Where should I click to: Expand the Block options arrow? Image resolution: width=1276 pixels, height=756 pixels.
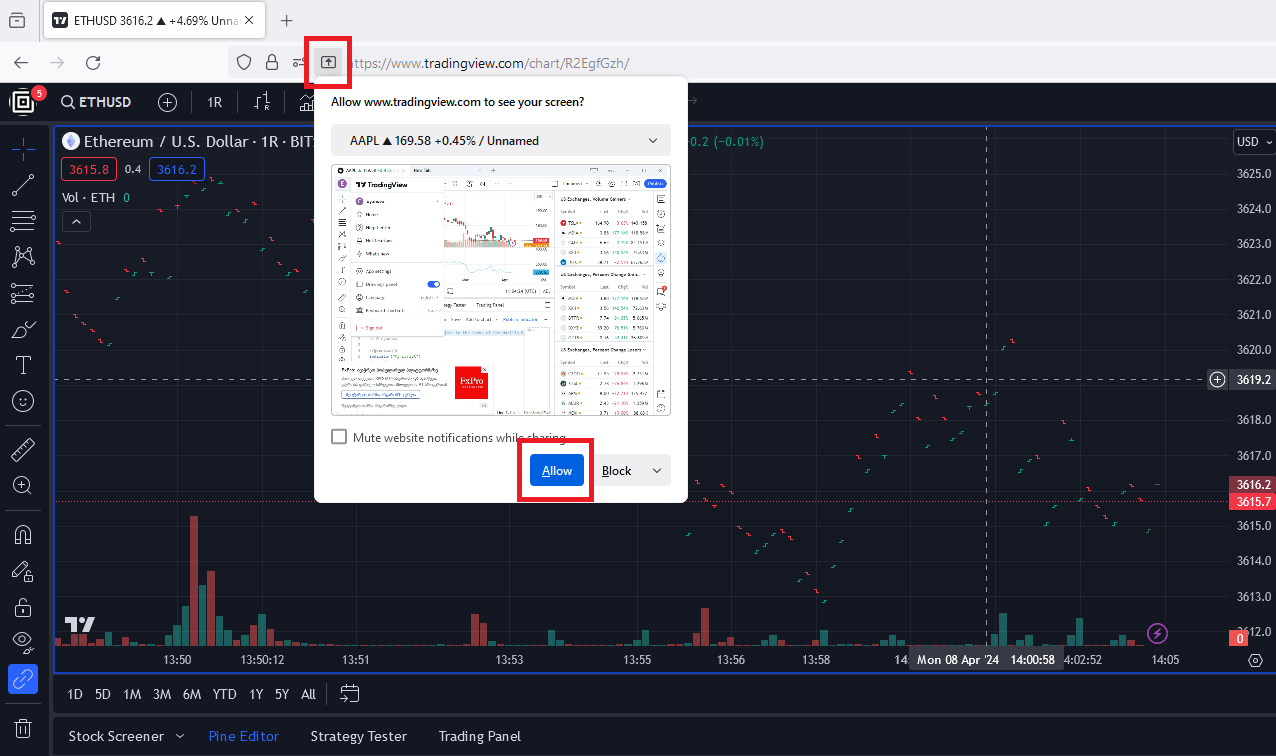[657, 470]
